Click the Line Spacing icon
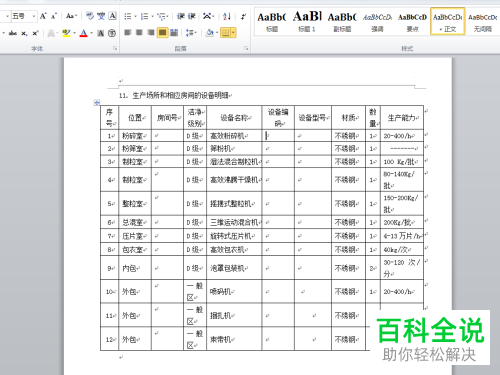Image resolution: width=500 pixels, height=375 pixels. pos(190,33)
